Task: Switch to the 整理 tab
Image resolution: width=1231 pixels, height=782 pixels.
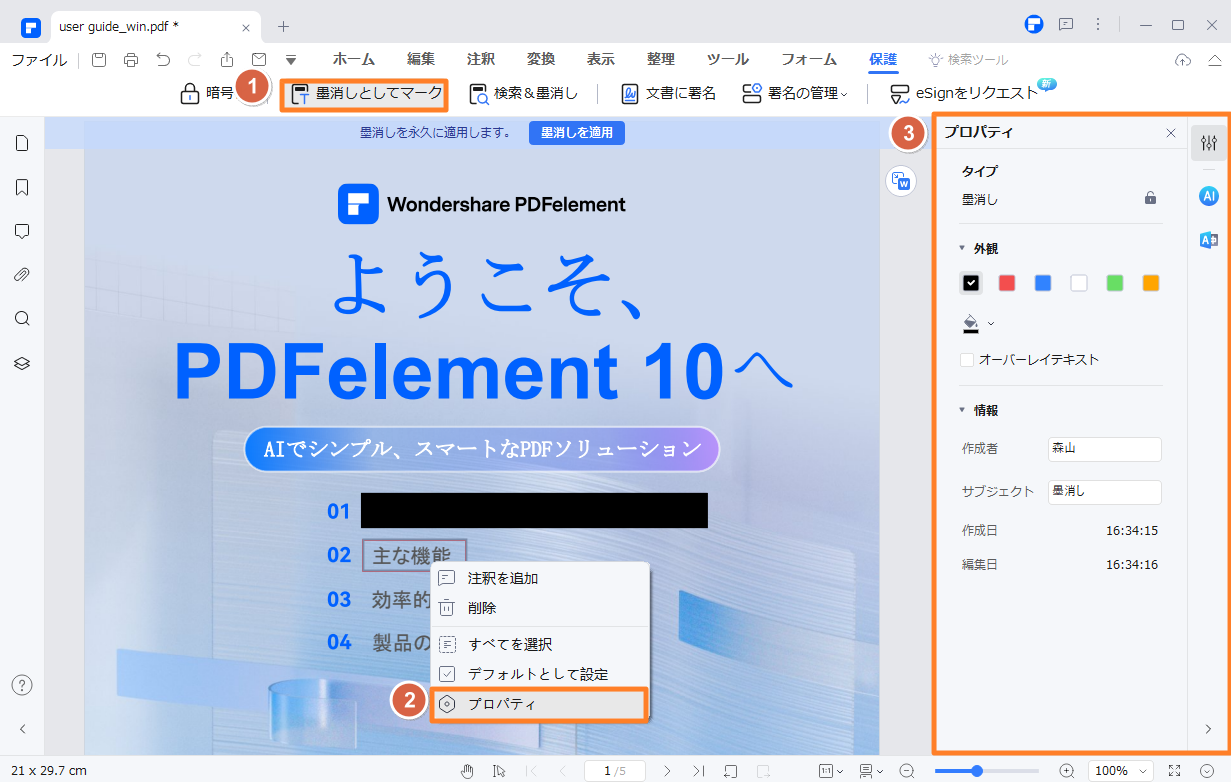Action: (x=661, y=60)
